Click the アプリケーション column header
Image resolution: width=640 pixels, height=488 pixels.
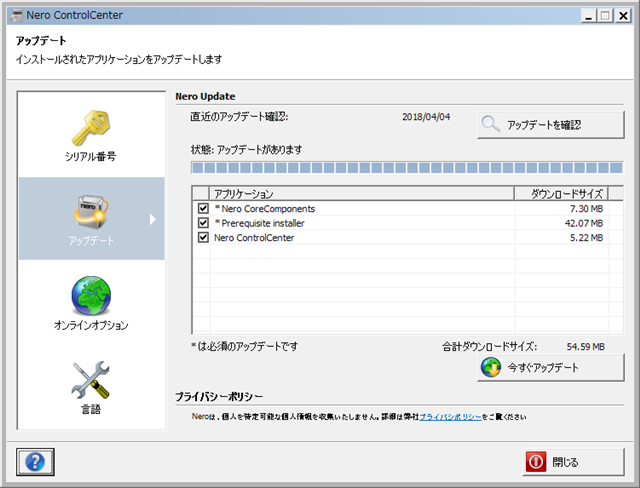coord(361,193)
